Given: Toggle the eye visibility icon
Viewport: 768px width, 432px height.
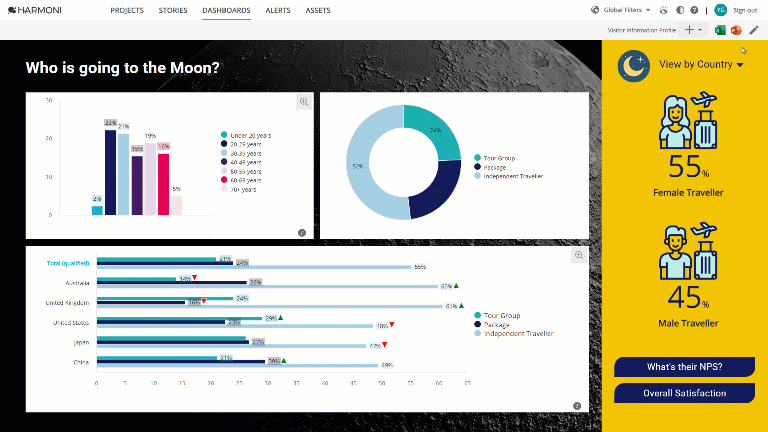Looking at the screenshot, I should [x=664, y=10].
